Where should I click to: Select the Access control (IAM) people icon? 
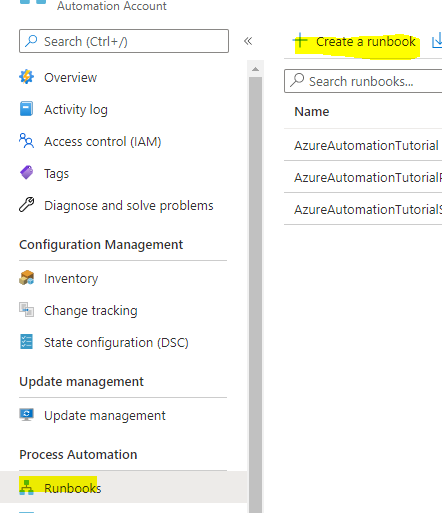click(x=26, y=141)
